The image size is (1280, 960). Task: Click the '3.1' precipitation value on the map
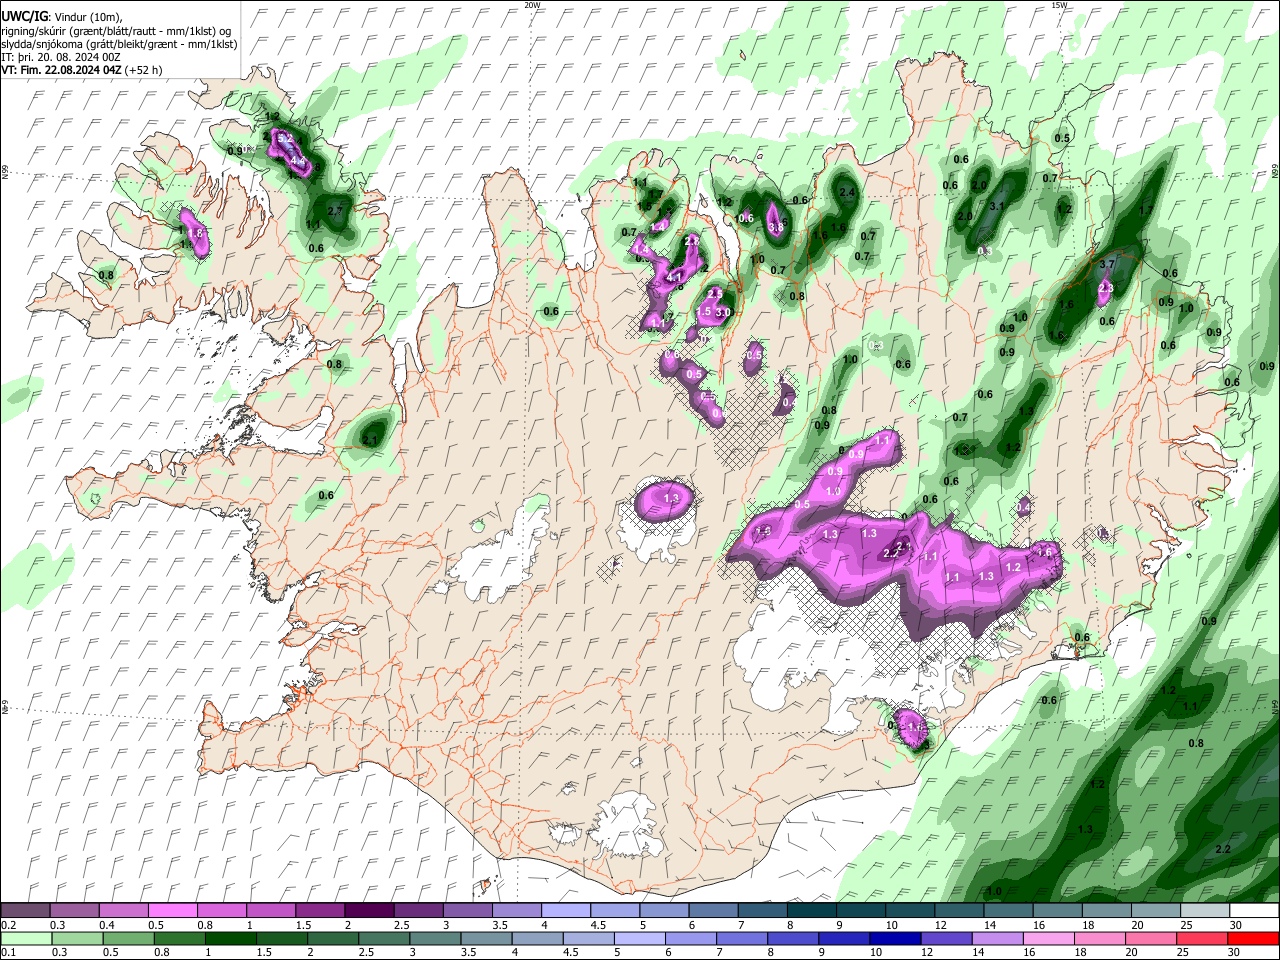pos(997,206)
